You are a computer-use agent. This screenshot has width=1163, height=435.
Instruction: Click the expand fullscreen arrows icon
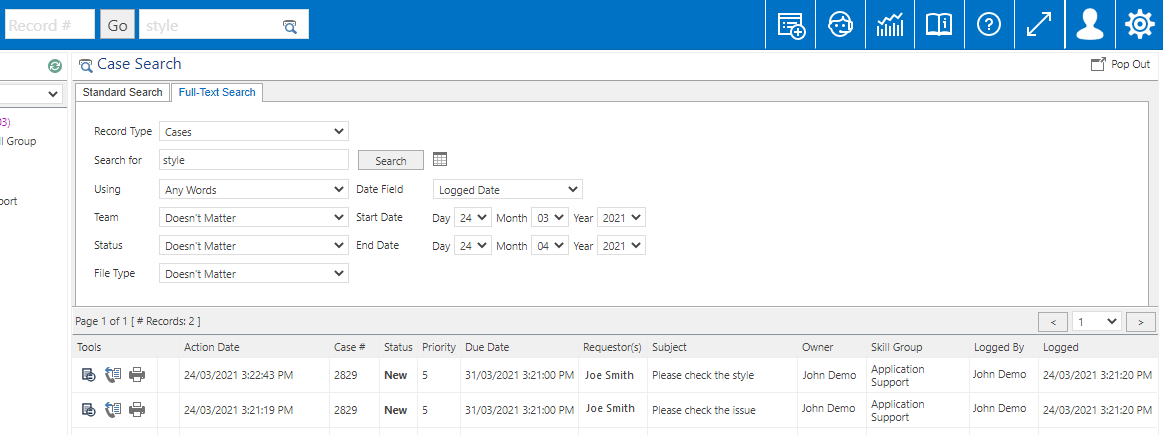coord(1039,24)
